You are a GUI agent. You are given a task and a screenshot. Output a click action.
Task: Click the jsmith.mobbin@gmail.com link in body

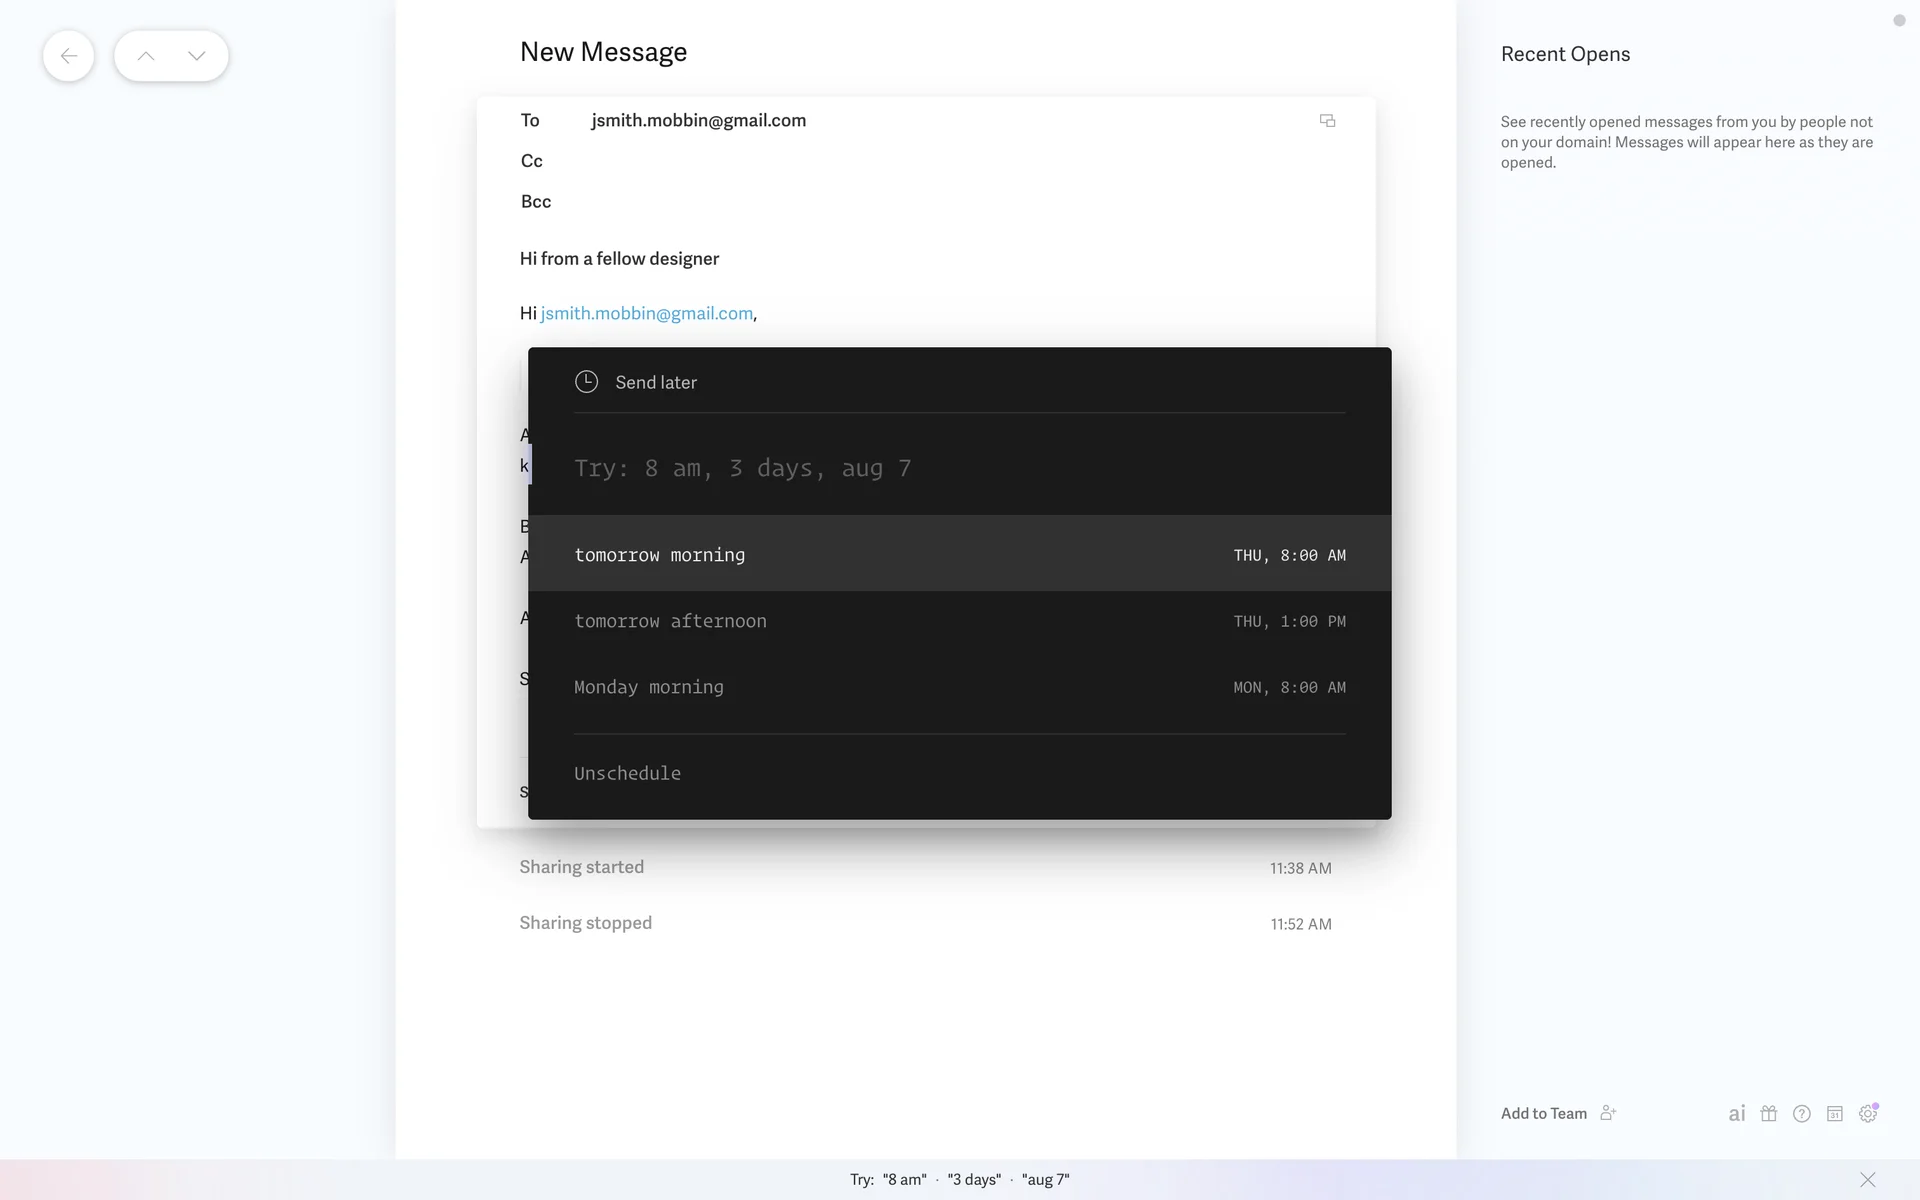[646, 313]
